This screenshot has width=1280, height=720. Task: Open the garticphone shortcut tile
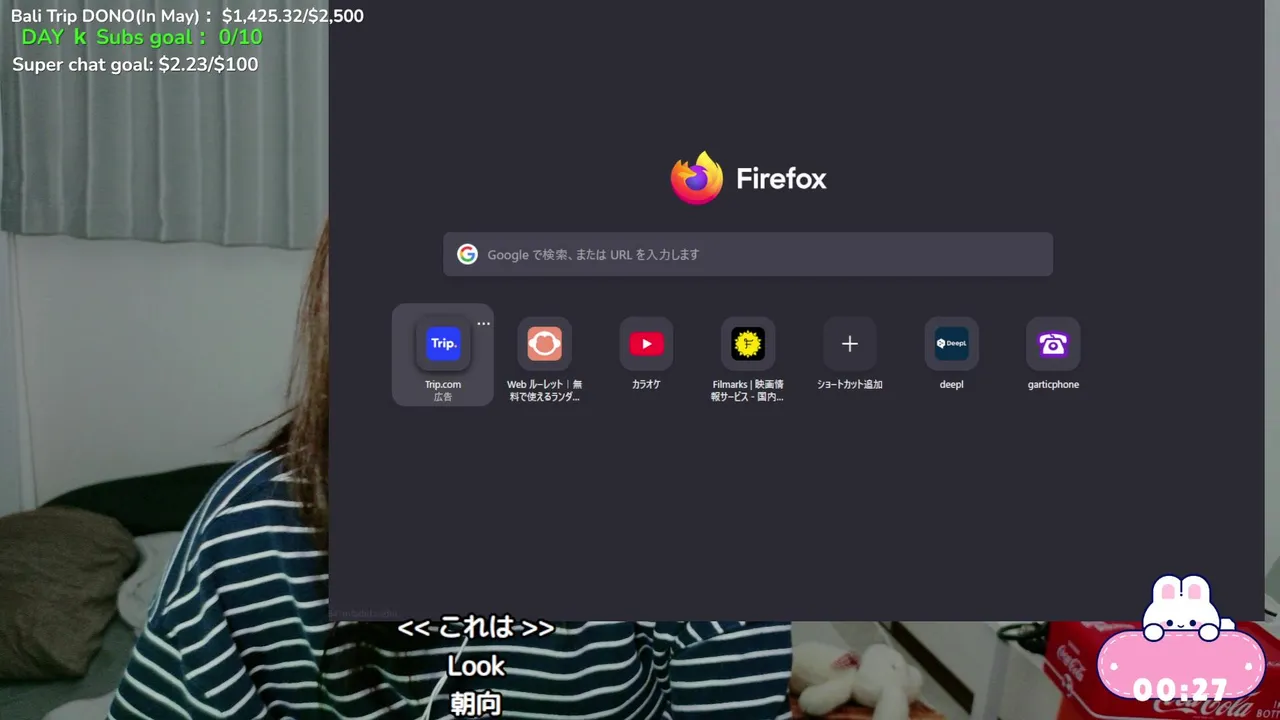[x=1053, y=344]
